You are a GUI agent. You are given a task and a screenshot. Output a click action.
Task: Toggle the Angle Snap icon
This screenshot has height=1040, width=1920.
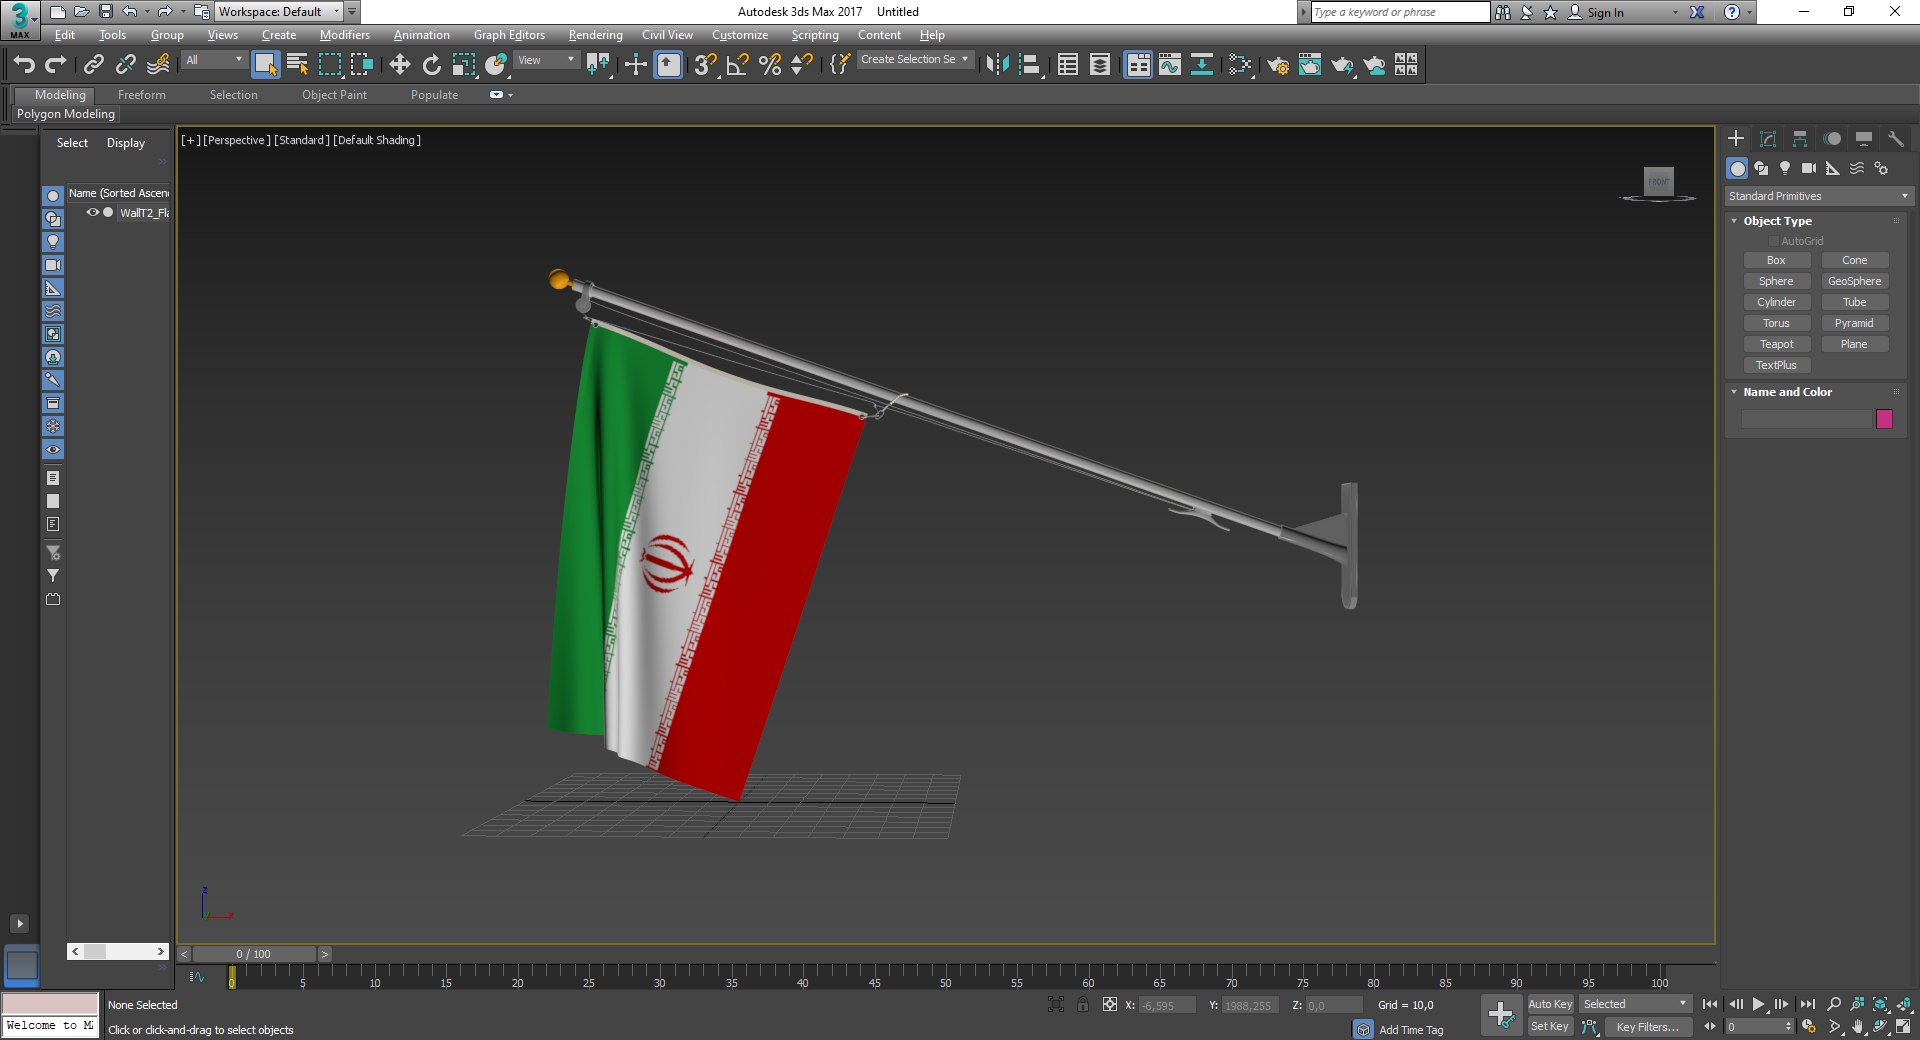[737, 65]
